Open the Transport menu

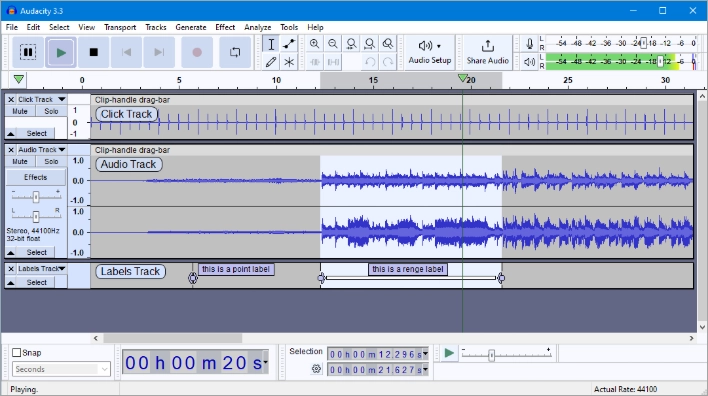click(120, 27)
